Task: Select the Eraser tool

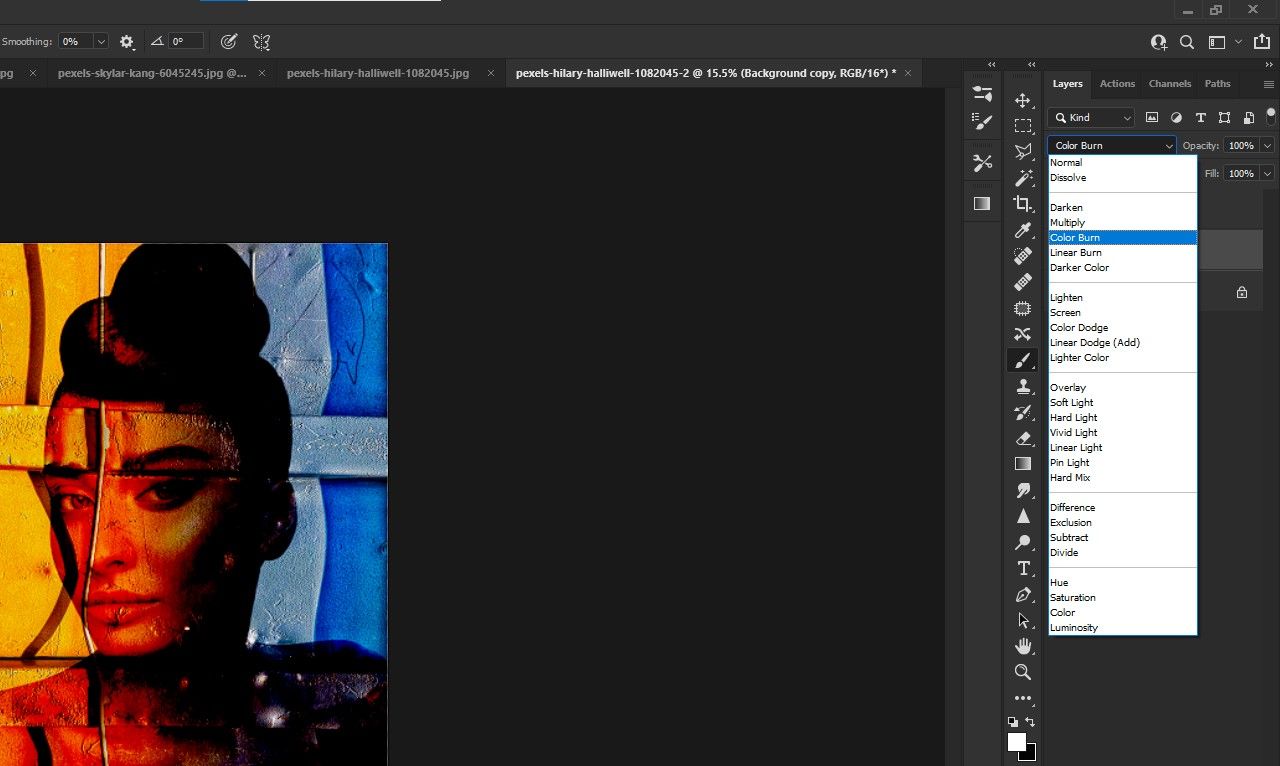Action: coord(1023,438)
